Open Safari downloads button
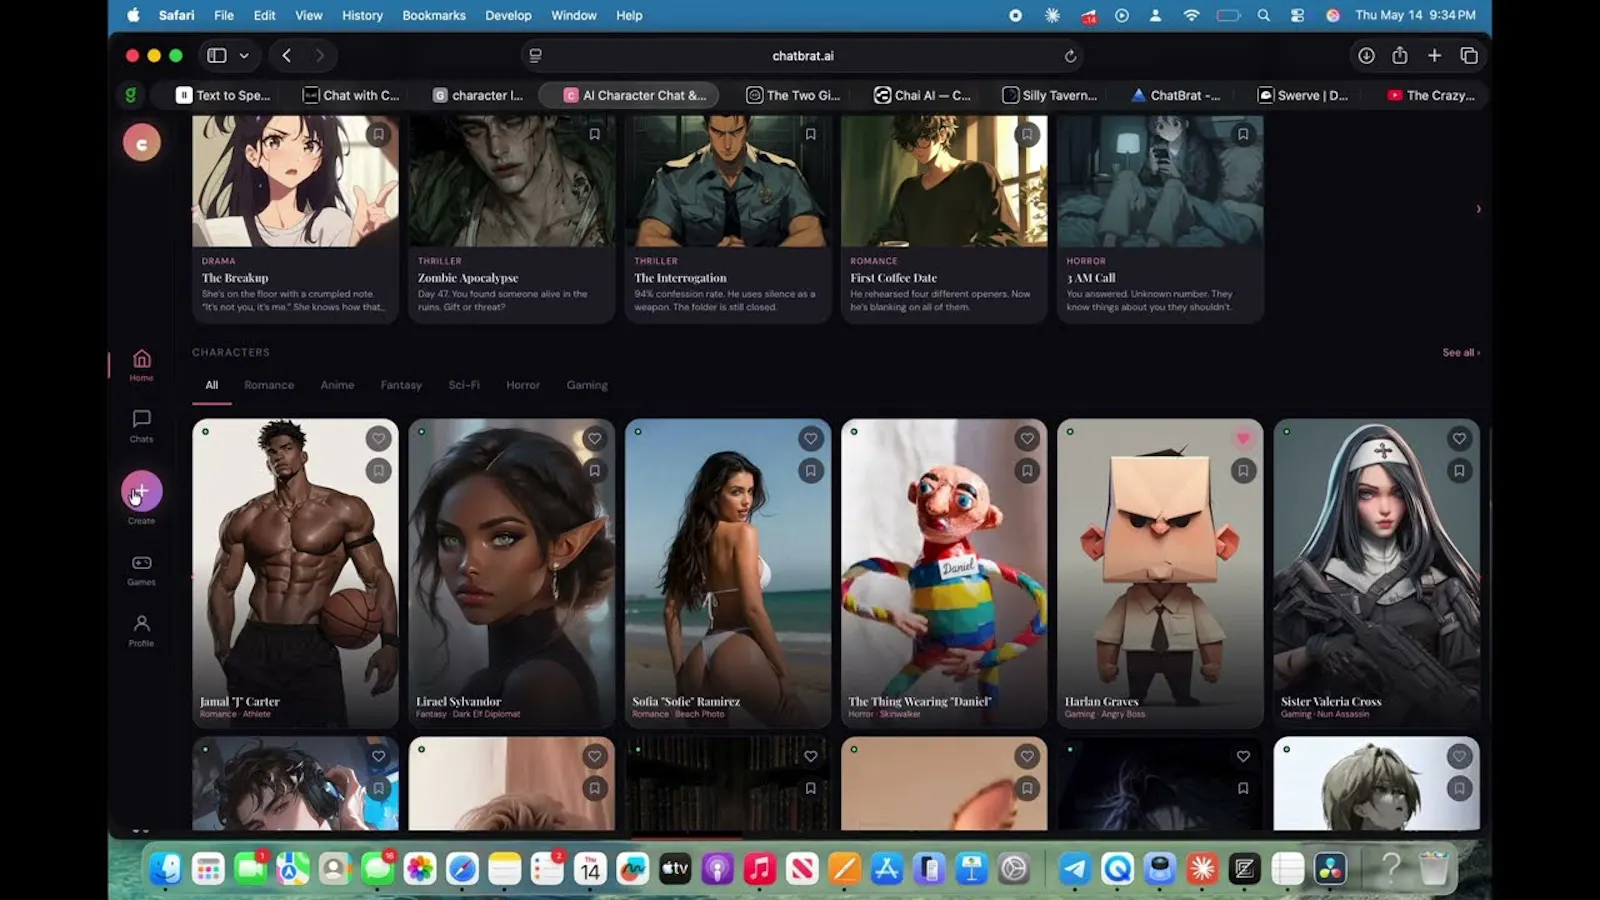Image resolution: width=1600 pixels, height=900 pixels. (x=1366, y=56)
